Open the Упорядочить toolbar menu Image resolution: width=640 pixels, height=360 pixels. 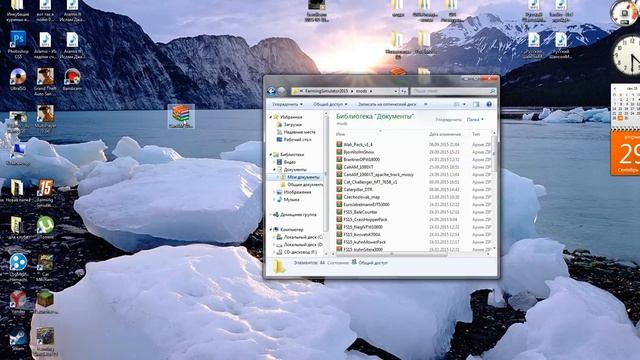coord(287,104)
